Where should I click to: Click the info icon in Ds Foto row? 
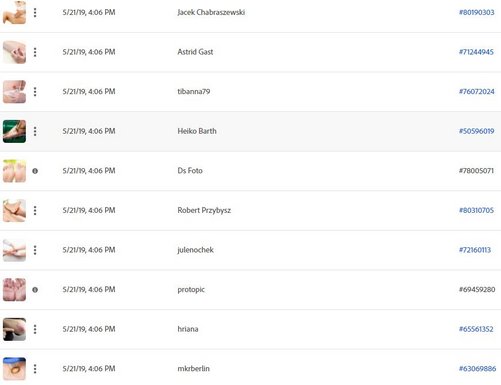click(x=35, y=171)
